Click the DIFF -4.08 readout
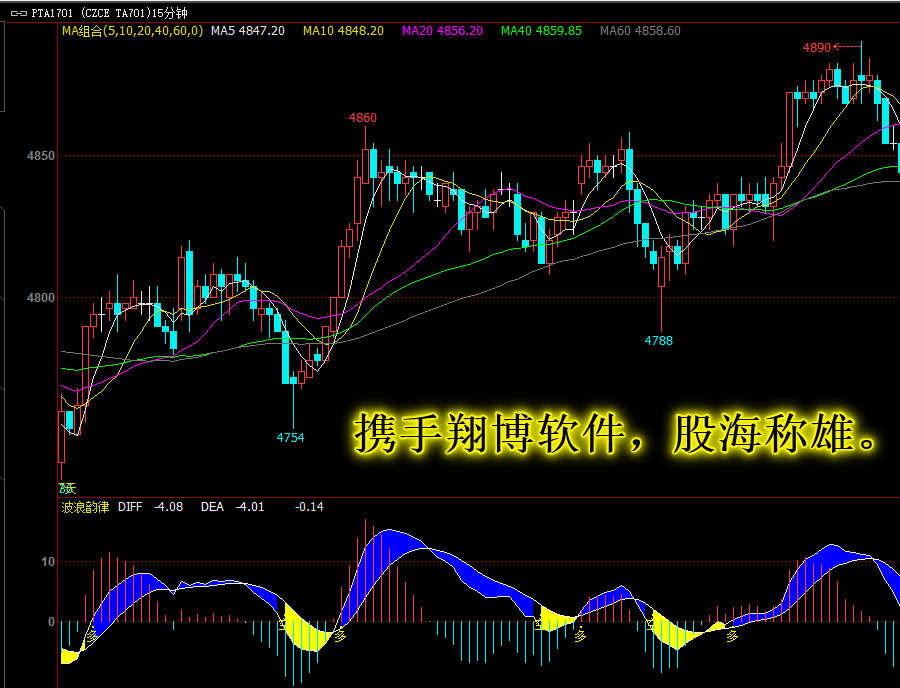Viewport: 900px width, 688px height. 150,507
